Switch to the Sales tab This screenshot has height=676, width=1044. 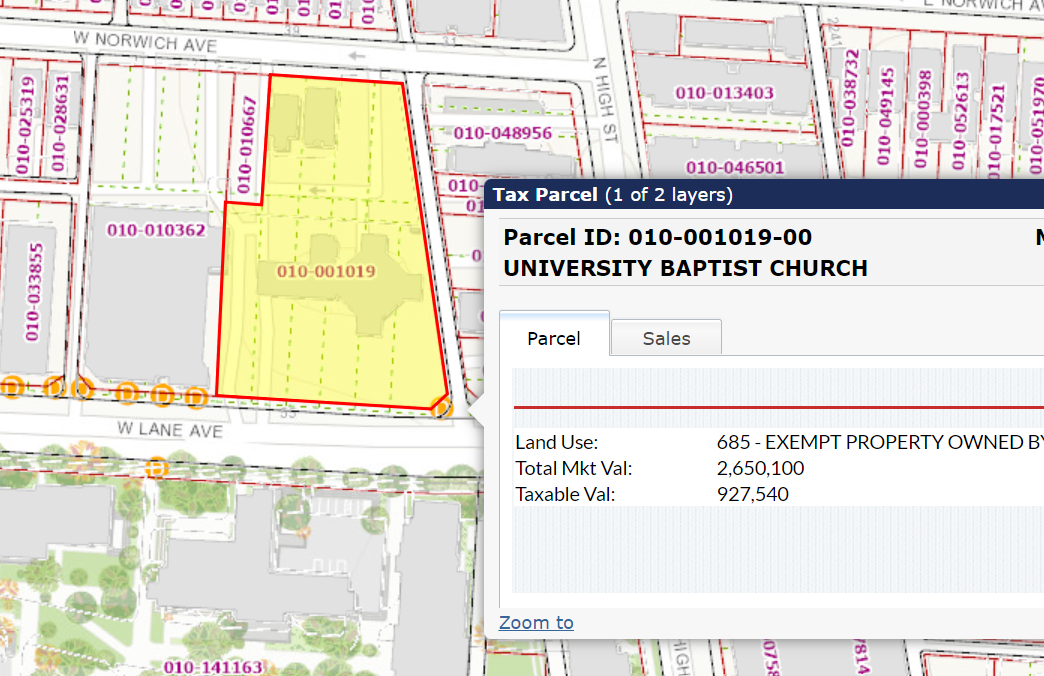[x=666, y=338]
